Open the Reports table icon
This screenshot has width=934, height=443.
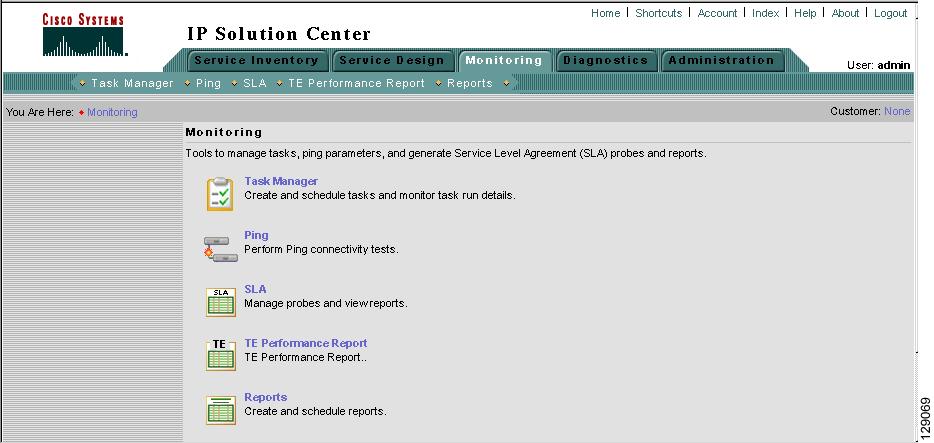tap(221, 411)
